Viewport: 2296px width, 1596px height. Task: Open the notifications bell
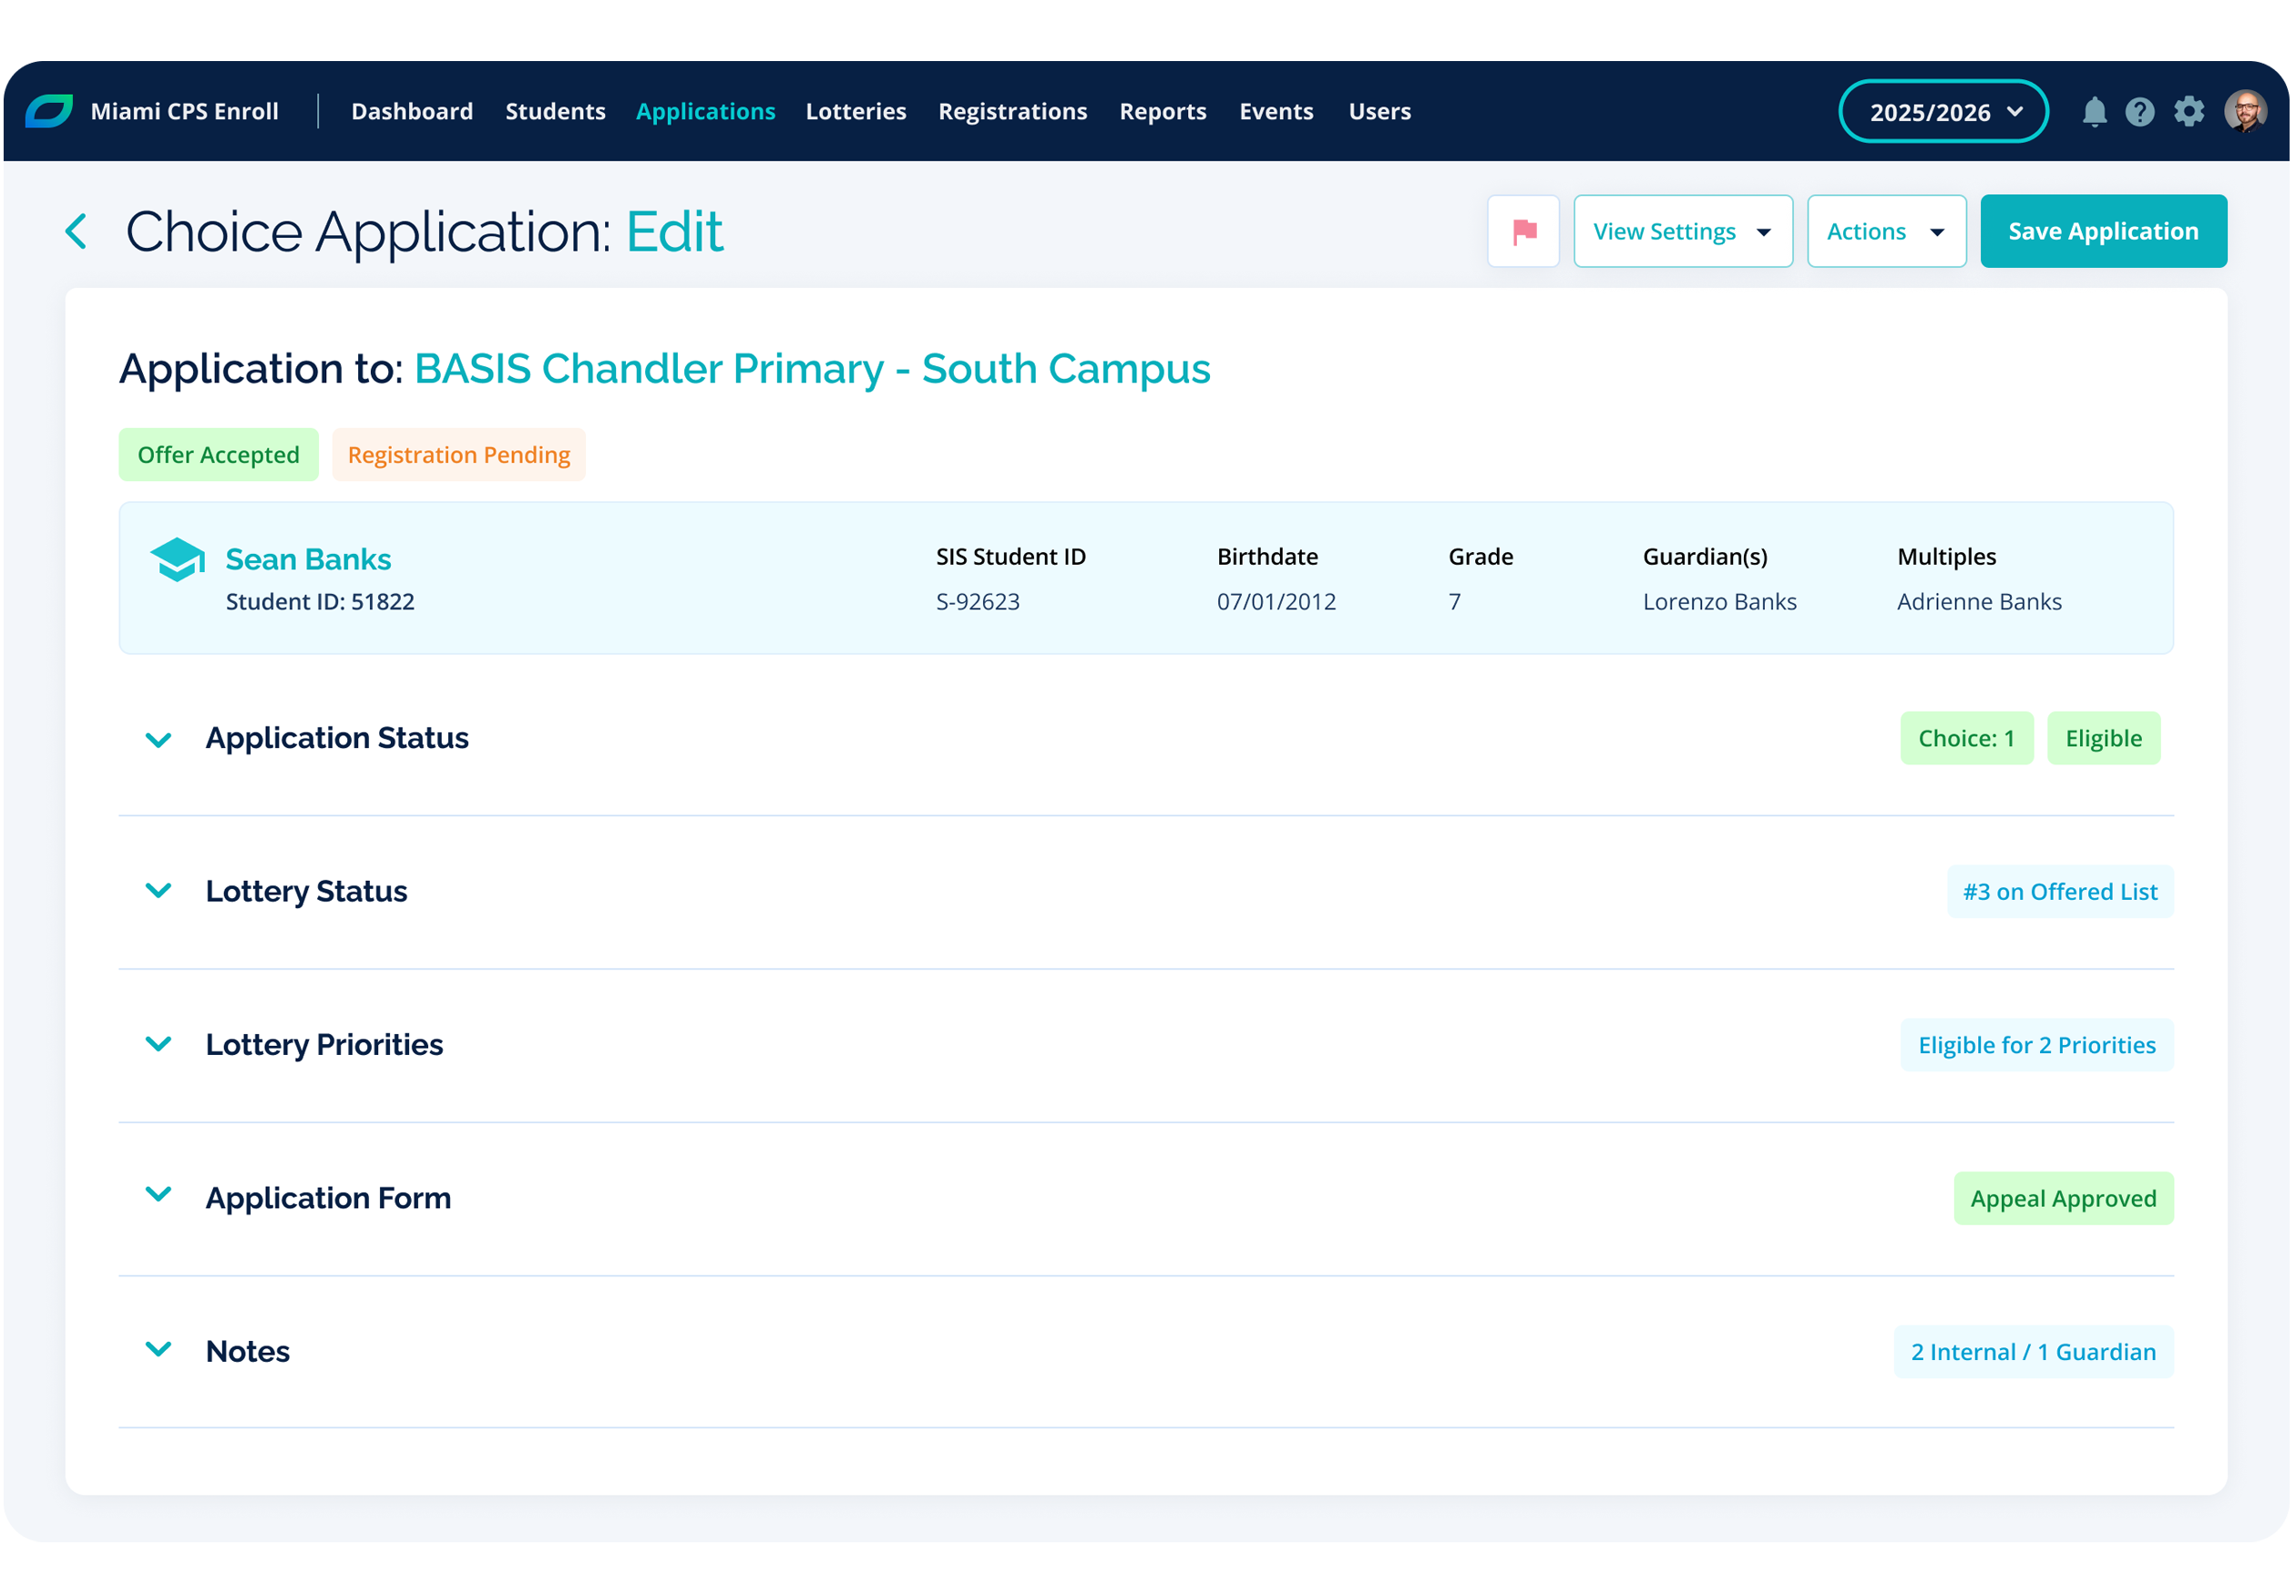[2094, 112]
